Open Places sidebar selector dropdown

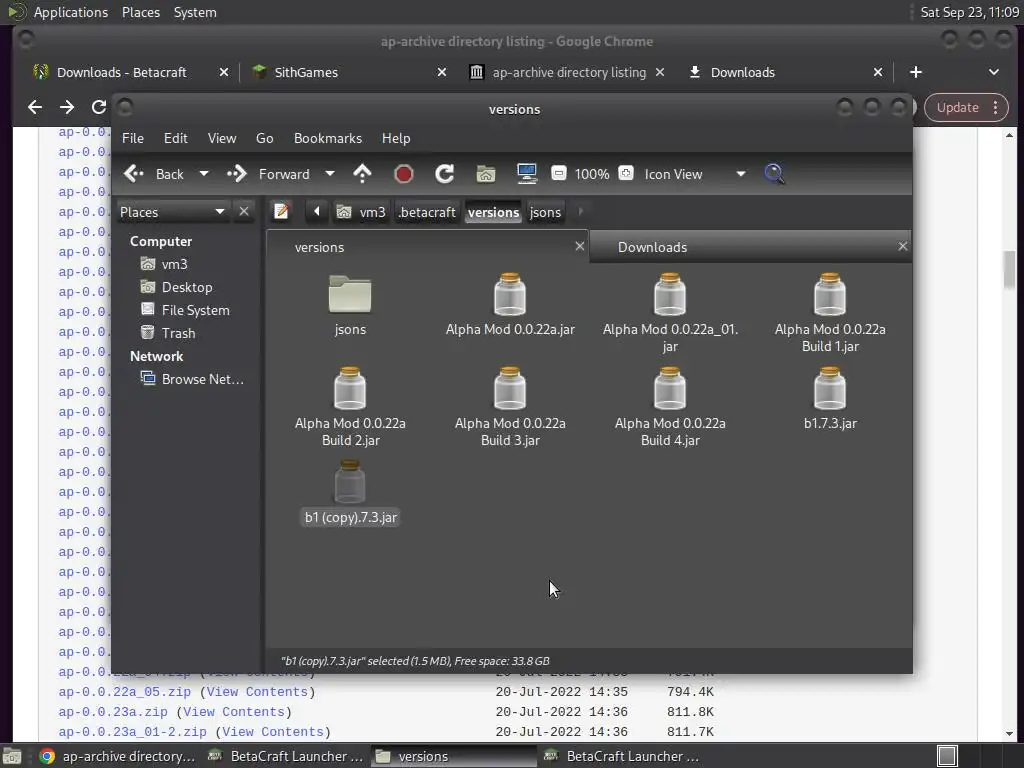pos(173,212)
